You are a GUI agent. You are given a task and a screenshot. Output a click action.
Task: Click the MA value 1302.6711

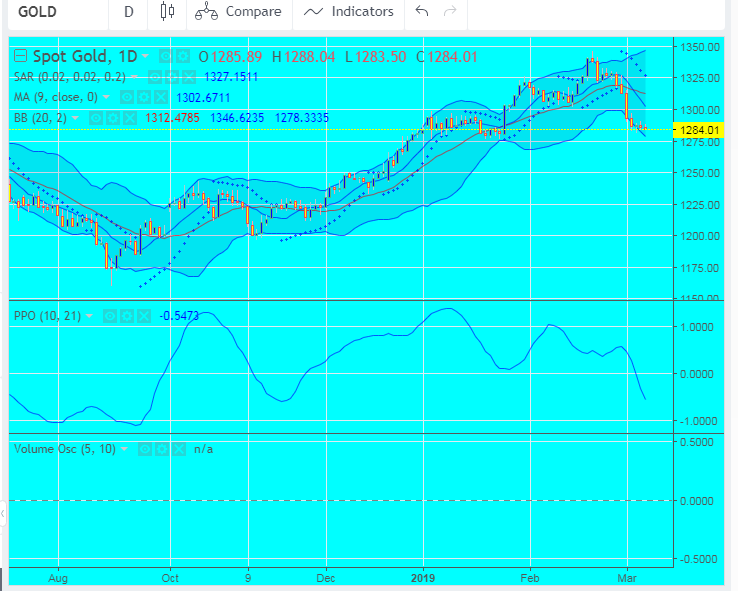pyautogui.click(x=203, y=98)
